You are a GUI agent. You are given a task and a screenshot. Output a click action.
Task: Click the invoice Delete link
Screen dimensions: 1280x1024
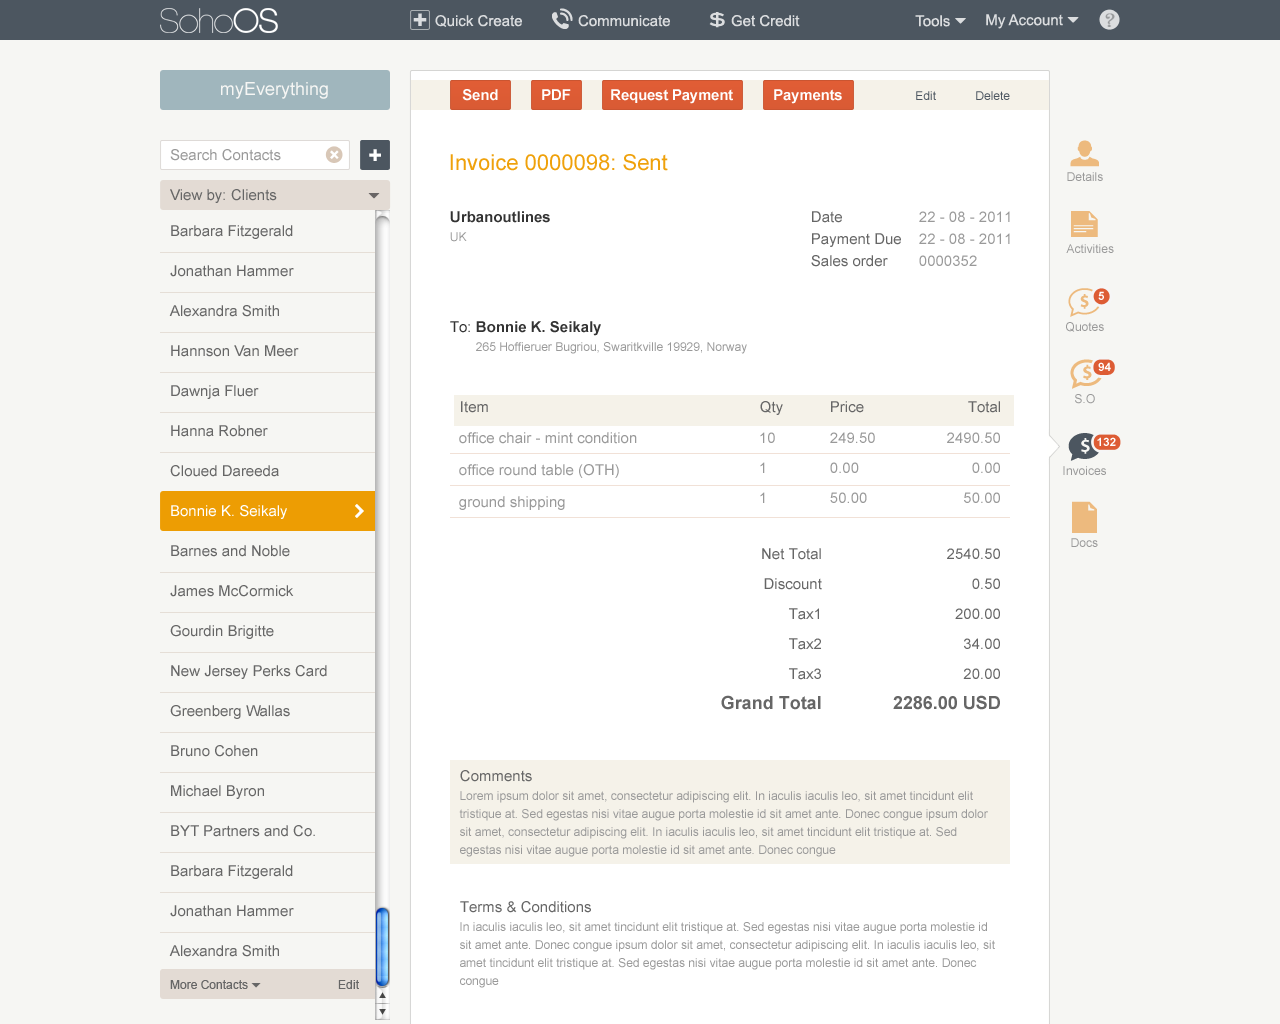click(x=993, y=96)
